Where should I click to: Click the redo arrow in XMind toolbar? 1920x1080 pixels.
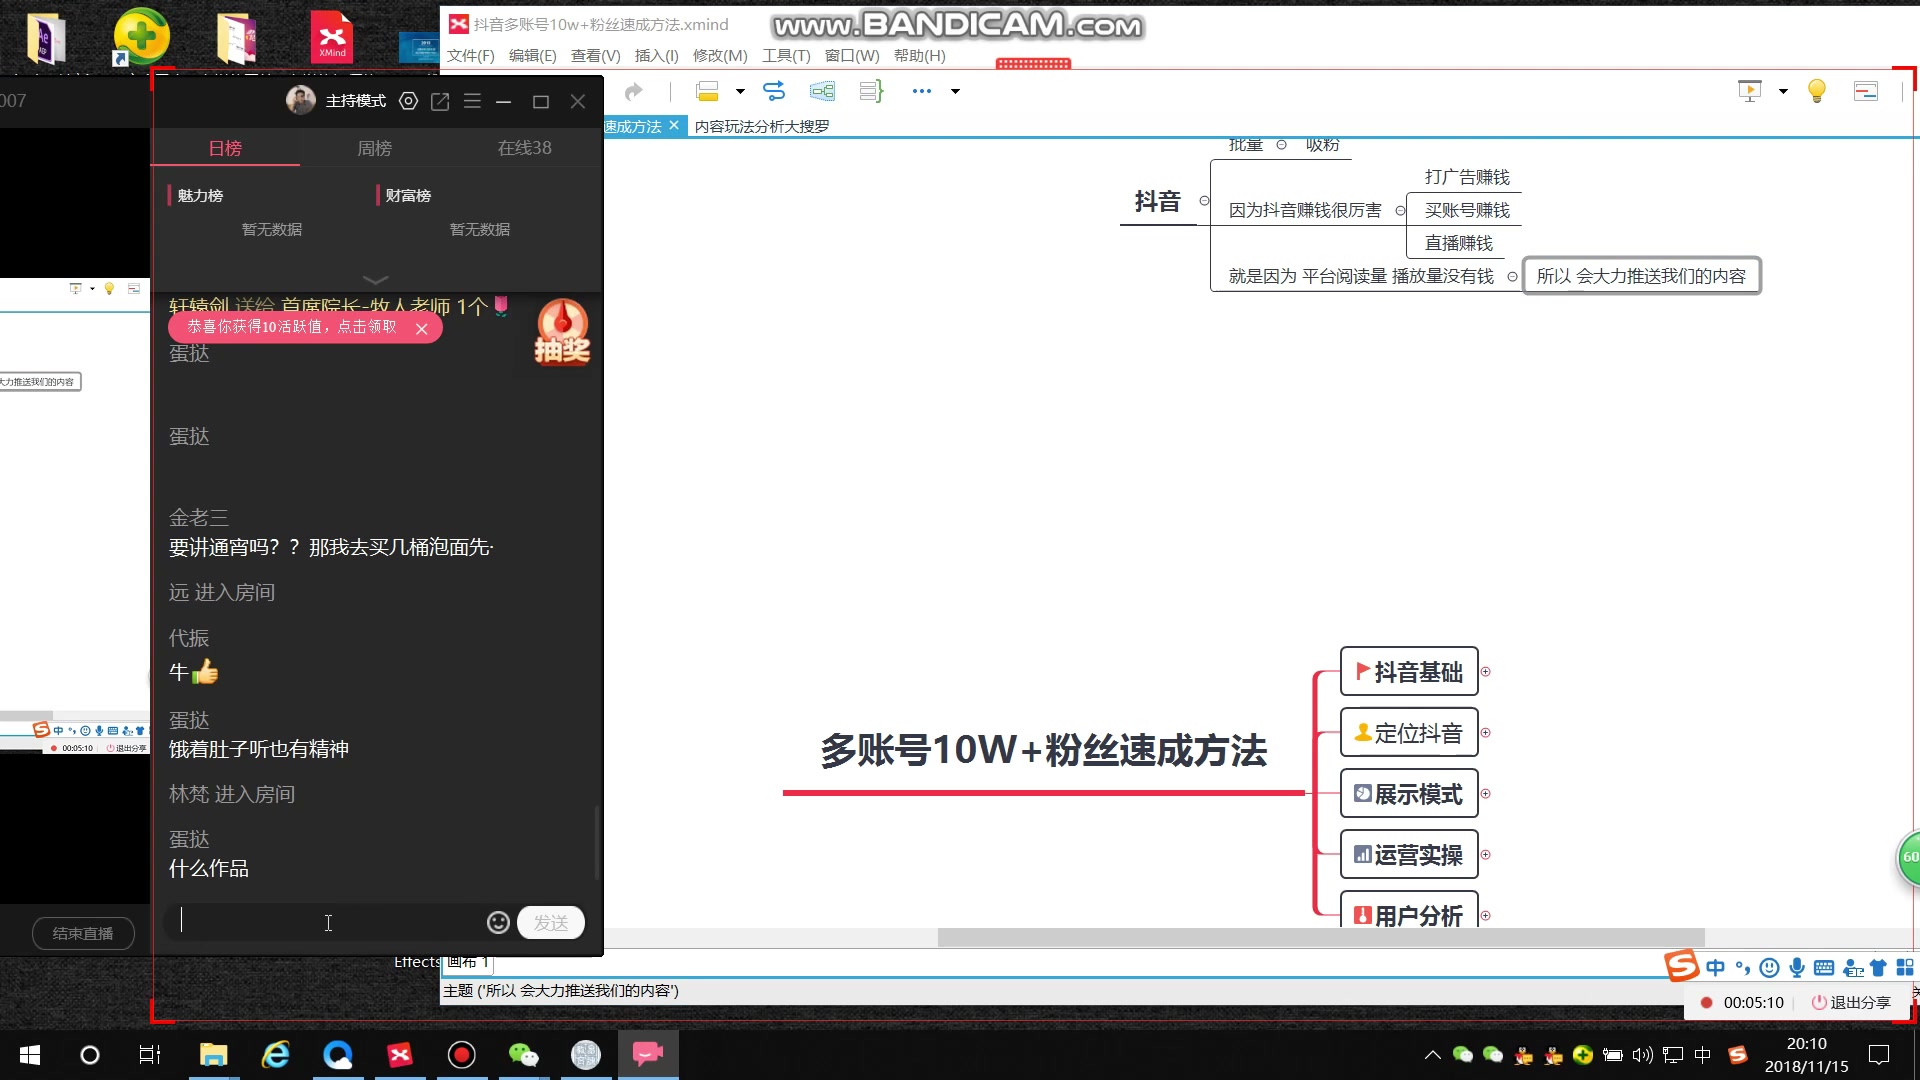pos(633,92)
